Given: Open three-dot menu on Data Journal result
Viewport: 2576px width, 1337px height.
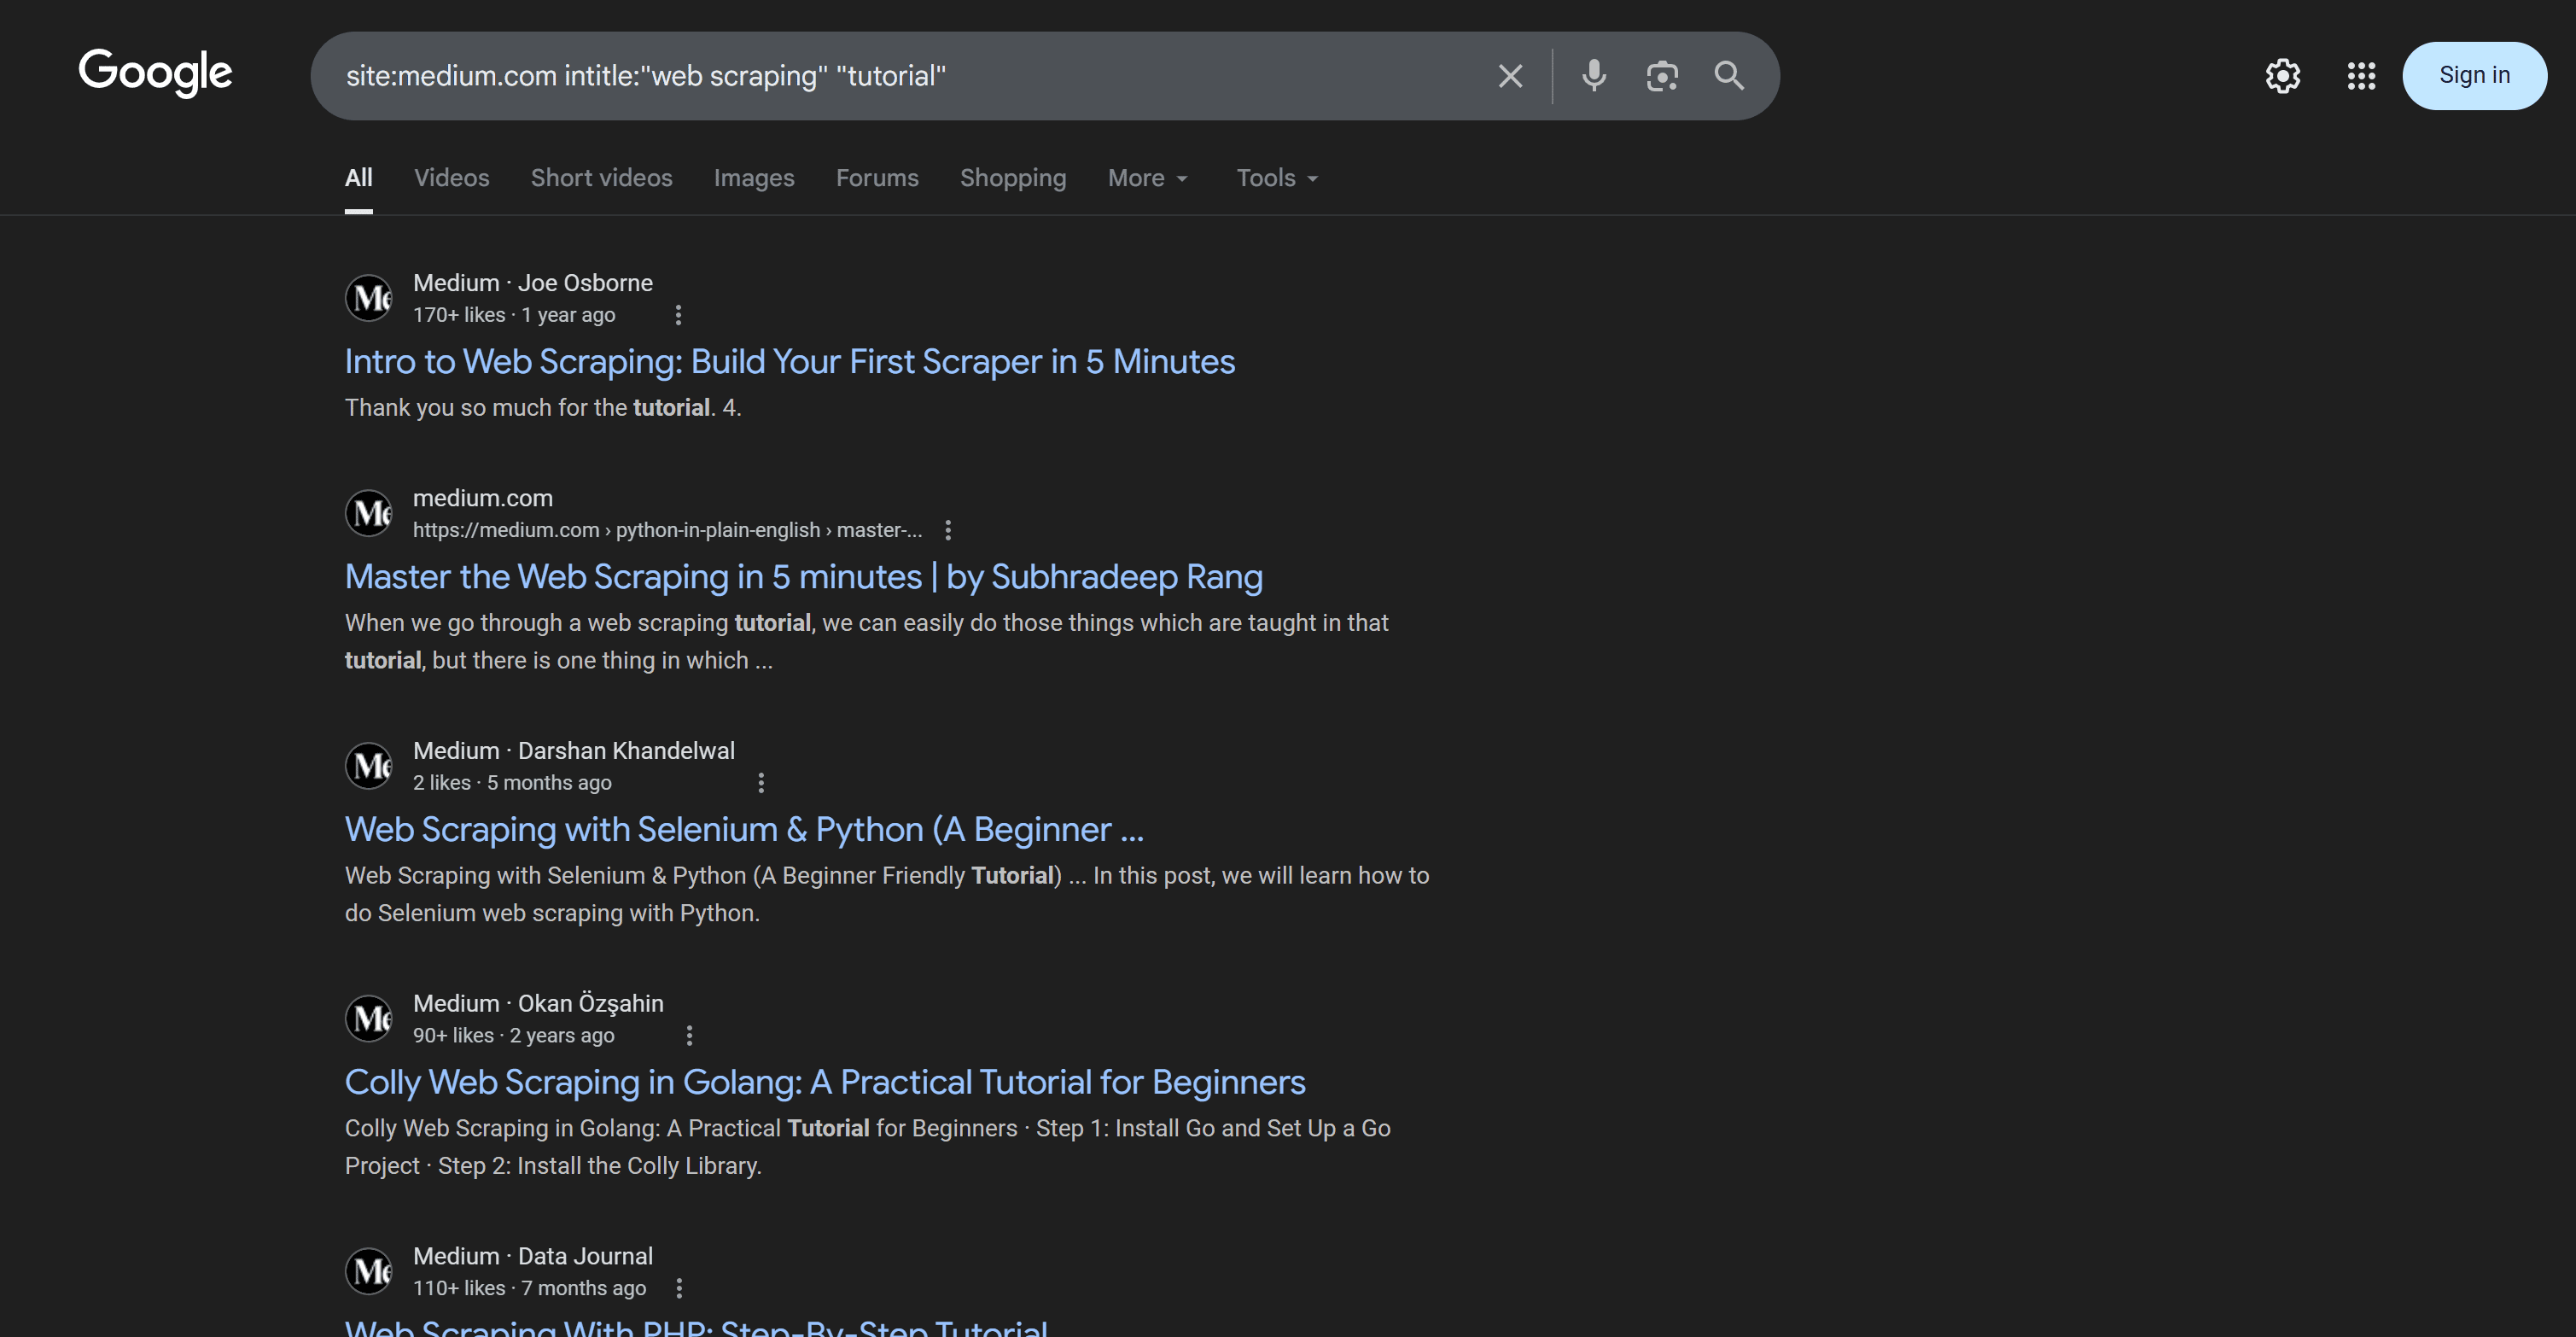Looking at the screenshot, I should pyautogui.click(x=680, y=1289).
